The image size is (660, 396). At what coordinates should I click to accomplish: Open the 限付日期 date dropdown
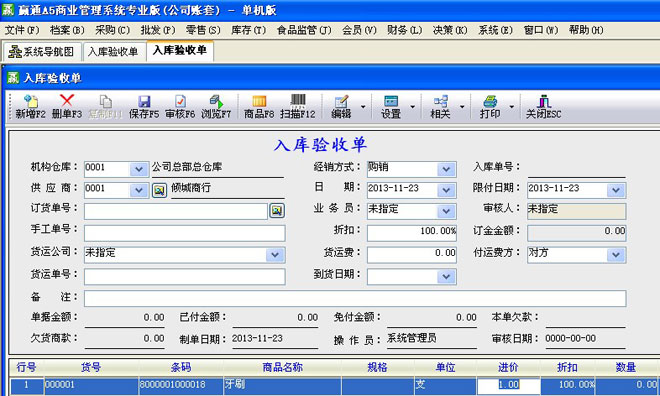point(616,190)
